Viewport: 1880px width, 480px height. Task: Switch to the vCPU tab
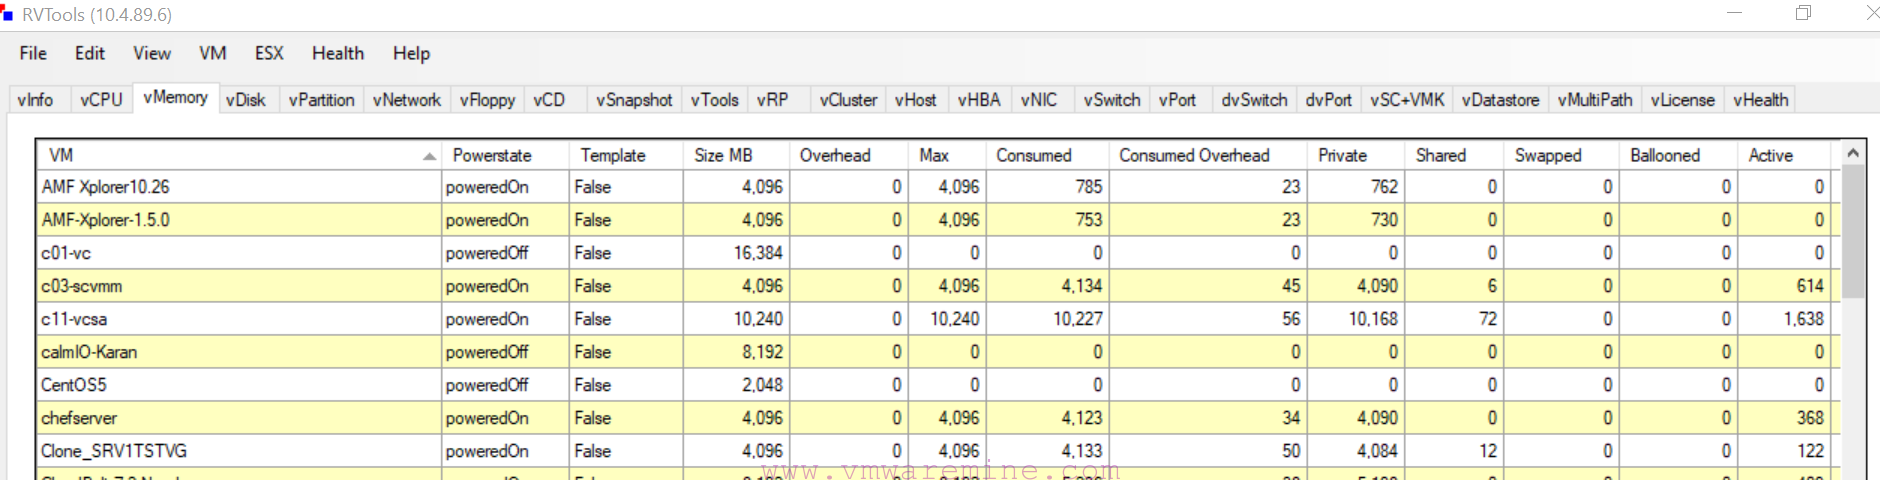tap(101, 100)
